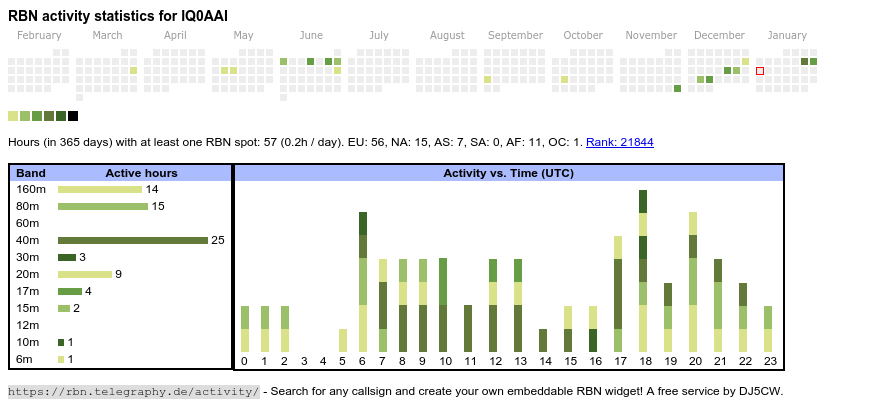870x407 pixels.
Task: Click the stacked bar at hour 18
Action: (643, 271)
